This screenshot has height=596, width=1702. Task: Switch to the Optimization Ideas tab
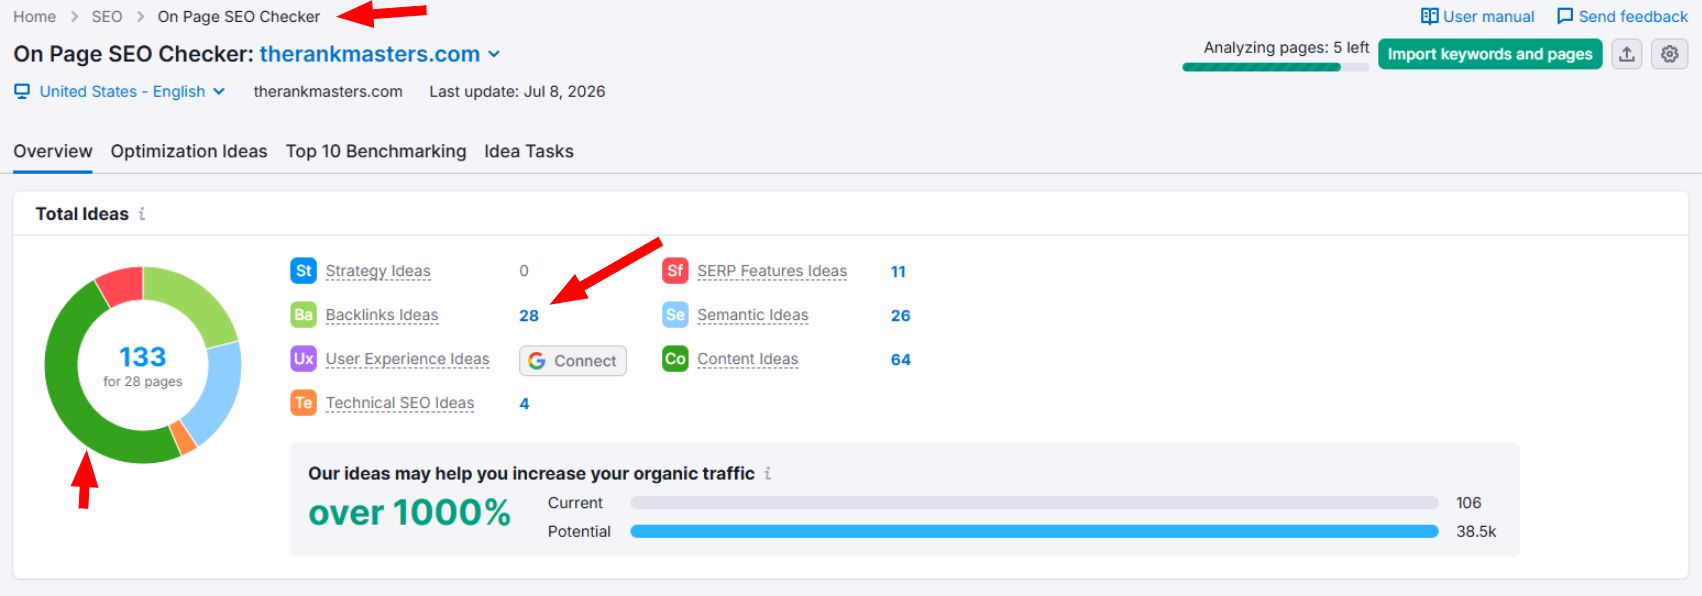point(189,151)
